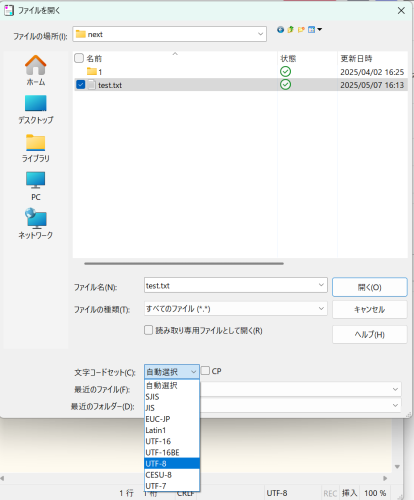Select UTF-8 from encoding list
The height and width of the screenshot is (500, 414).
pos(172,463)
